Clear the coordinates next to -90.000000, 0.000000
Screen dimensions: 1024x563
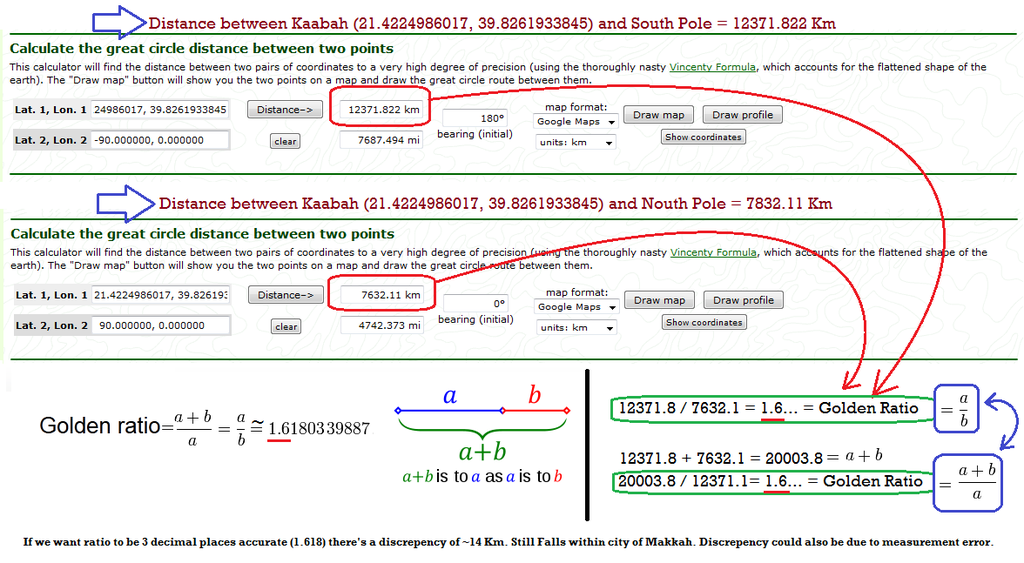coord(285,142)
